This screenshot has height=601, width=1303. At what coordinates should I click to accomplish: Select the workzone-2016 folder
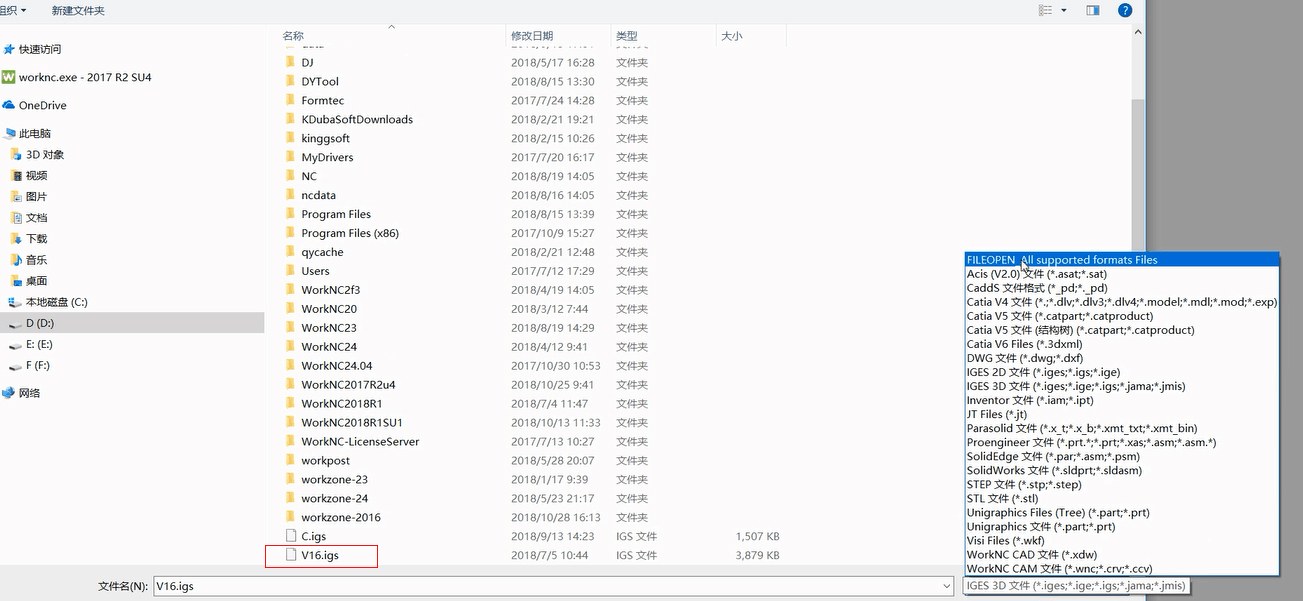pyautogui.click(x=340, y=518)
